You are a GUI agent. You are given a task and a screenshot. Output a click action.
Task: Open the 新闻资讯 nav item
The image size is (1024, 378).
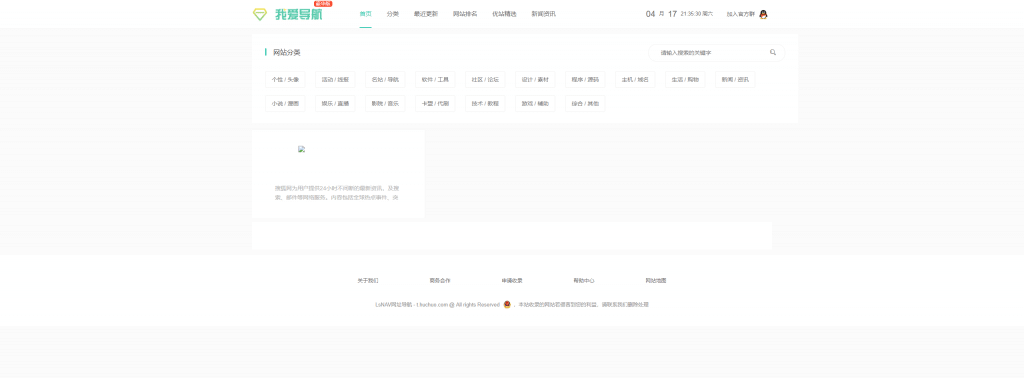point(543,14)
